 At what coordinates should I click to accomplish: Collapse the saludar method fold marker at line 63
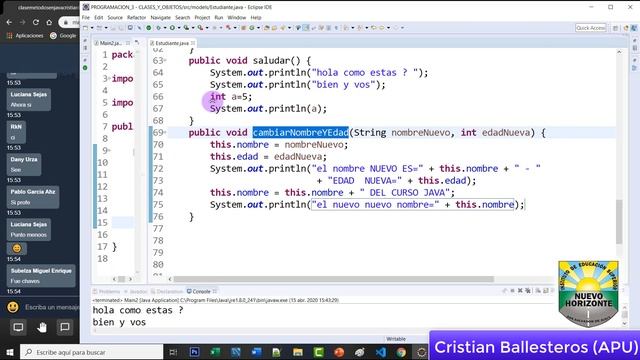165,61
